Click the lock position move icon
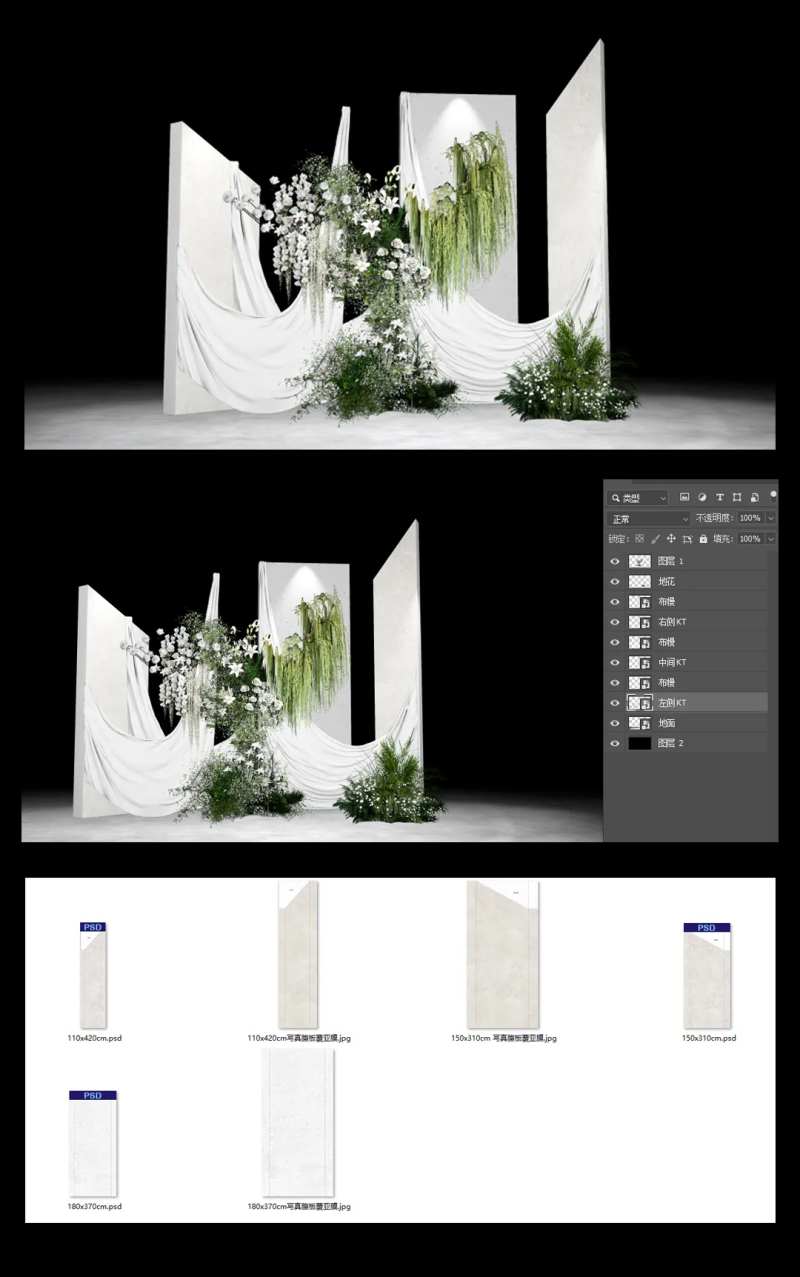800x1277 pixels. coord(671,539)
